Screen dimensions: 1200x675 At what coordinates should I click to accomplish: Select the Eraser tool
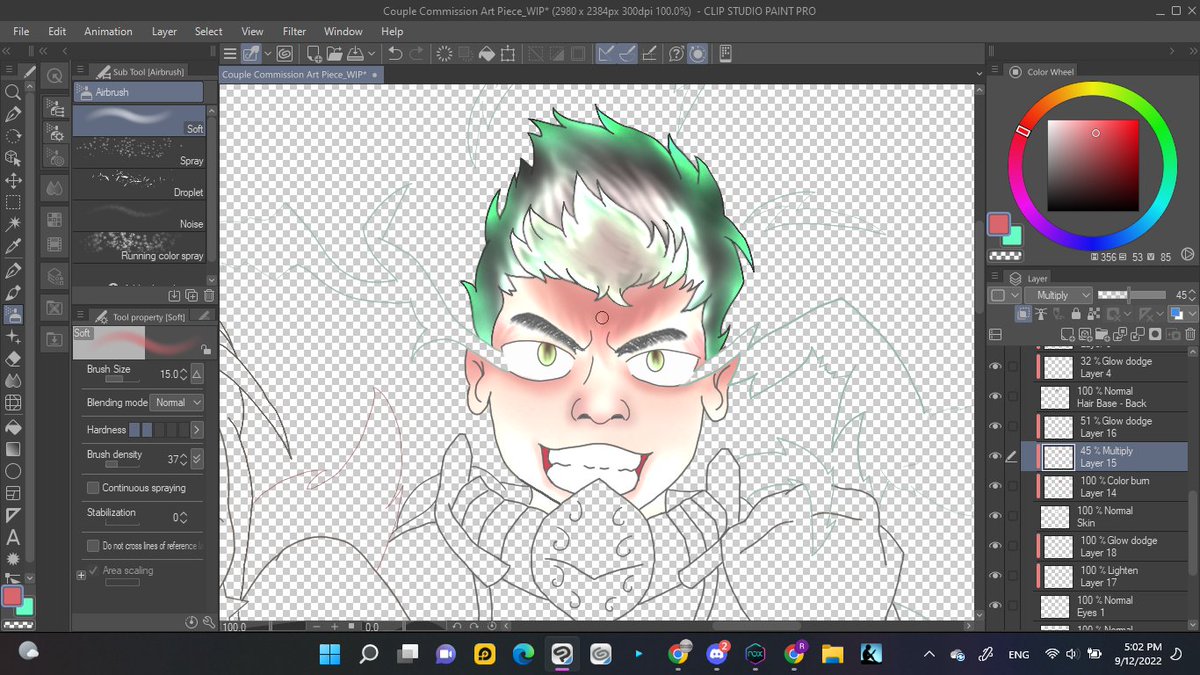tap(13, 358)
